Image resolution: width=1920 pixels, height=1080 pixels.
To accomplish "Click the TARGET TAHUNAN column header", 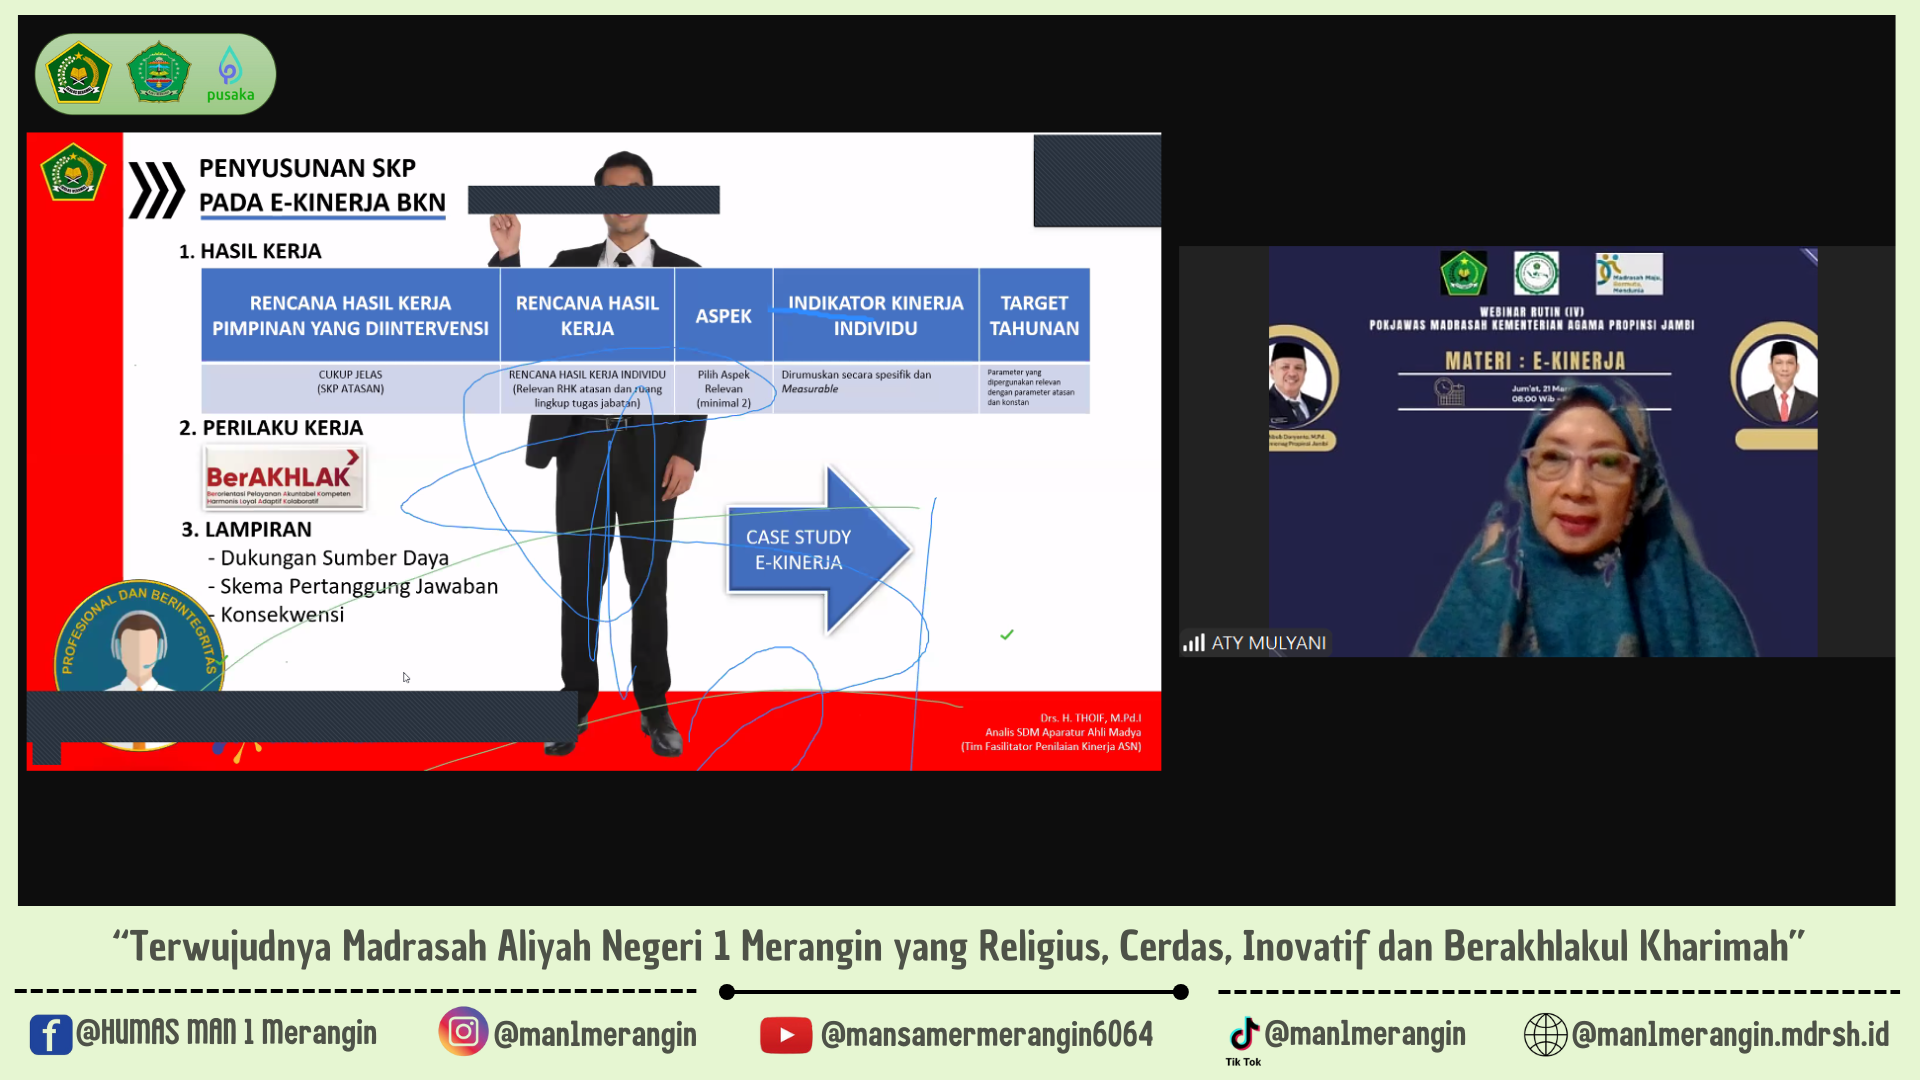I will click(1034, 315).
